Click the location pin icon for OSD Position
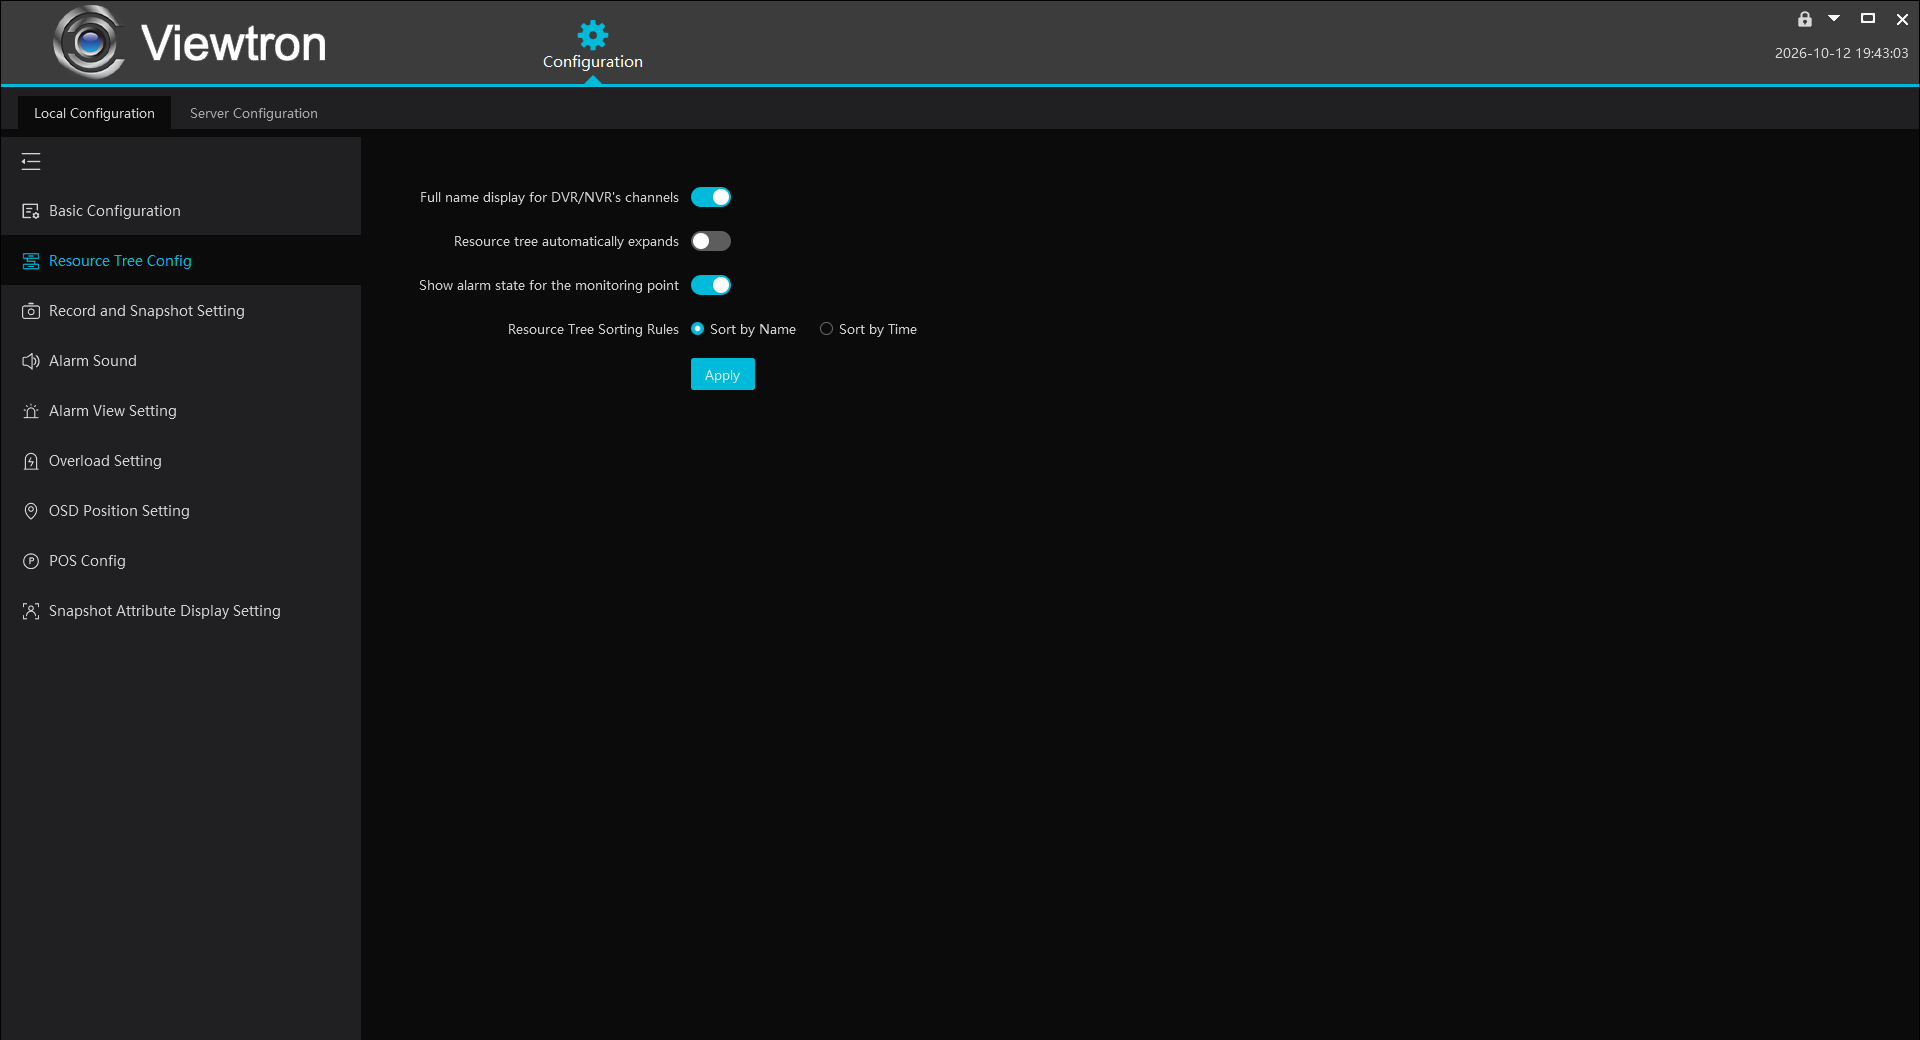Image resolution: width=1920 pixels, height=1040 pixels. (31, 511)
